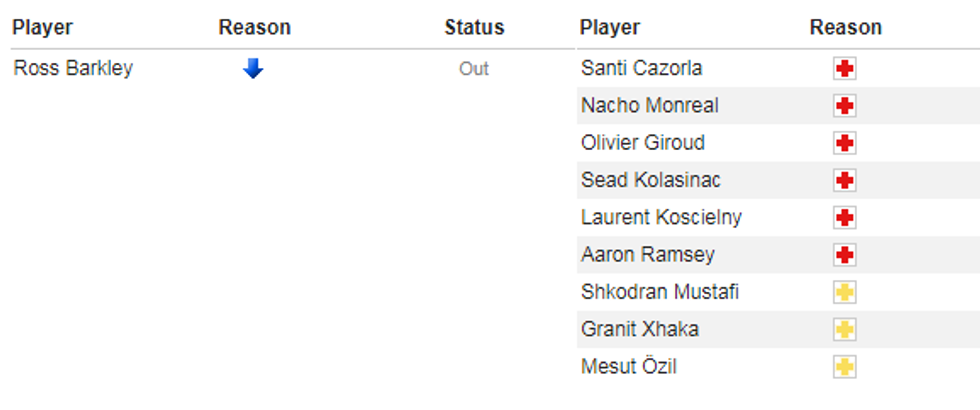
Task: Click Sead Kolasinac's red injury icon
Action: (845, 181)
